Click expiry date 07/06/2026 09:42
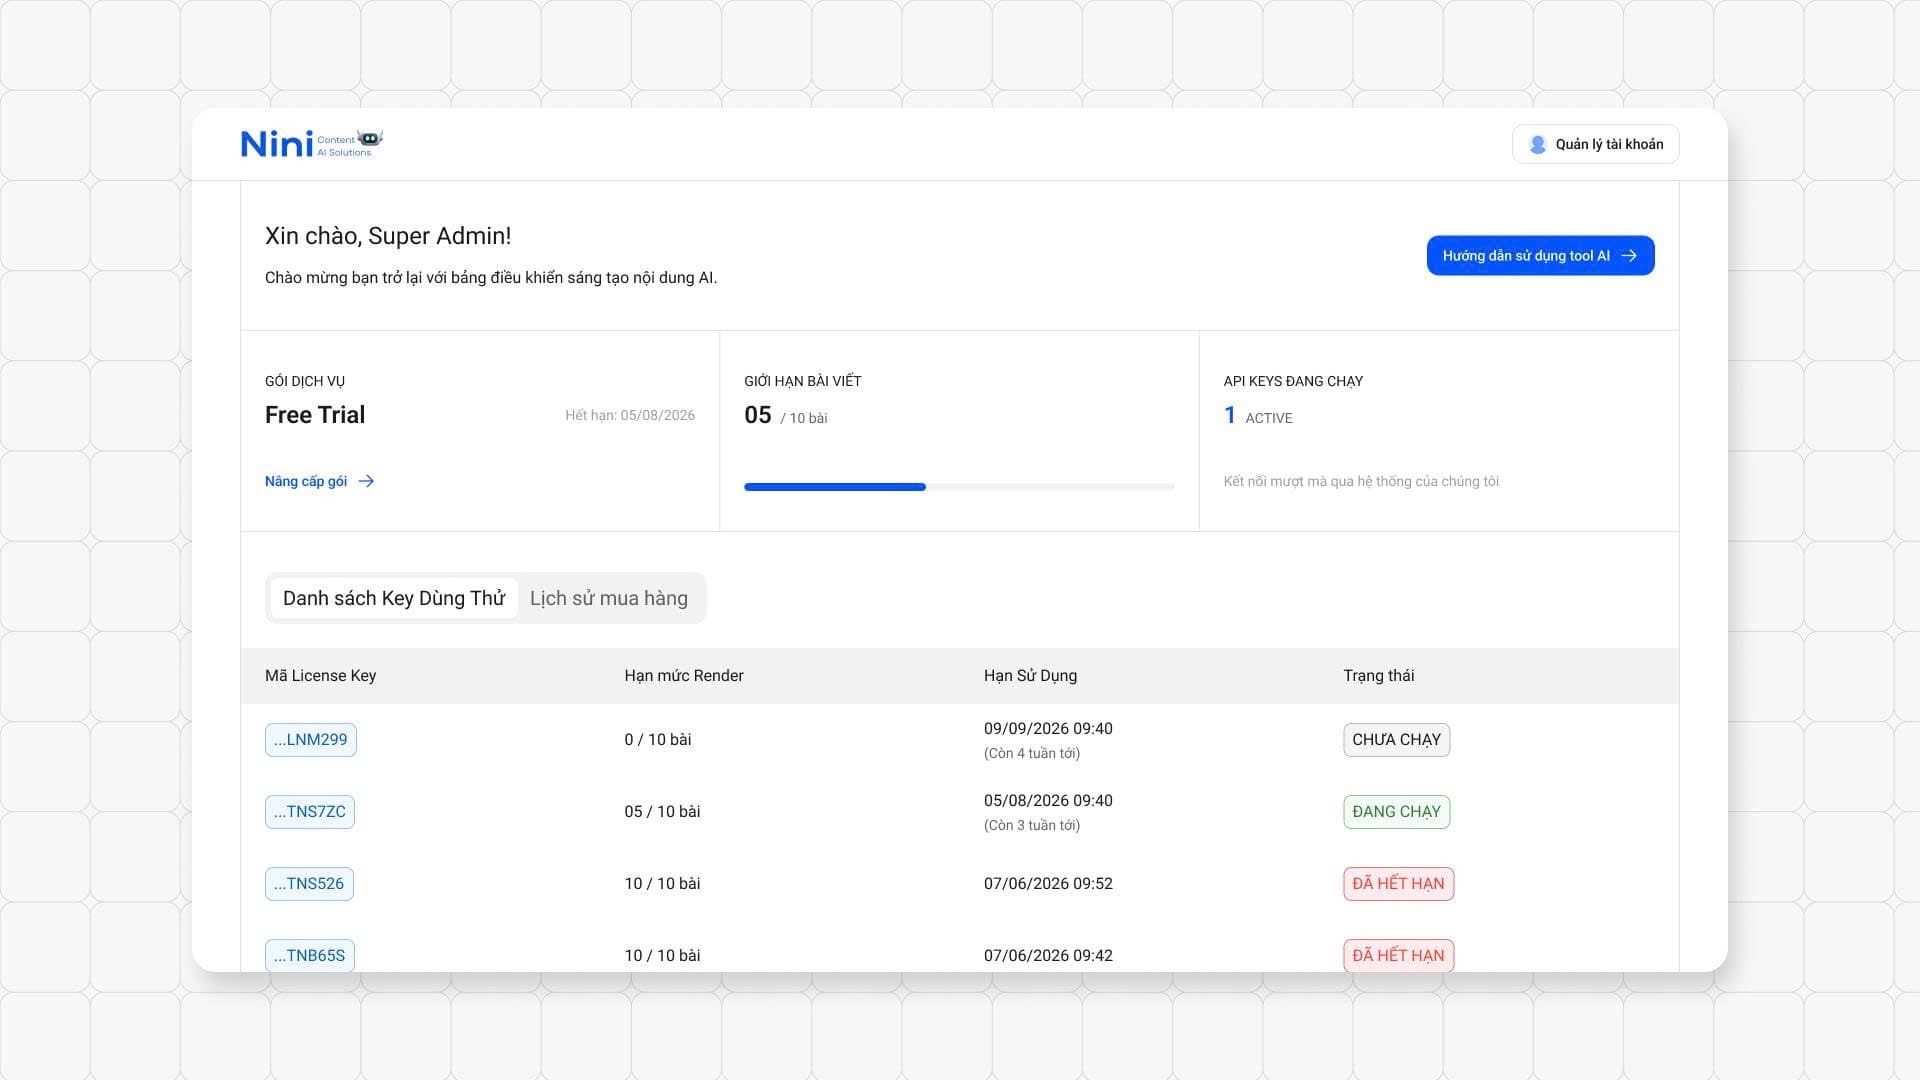The height and width of the screenshot is (1080, 1920). point(1048,956)
